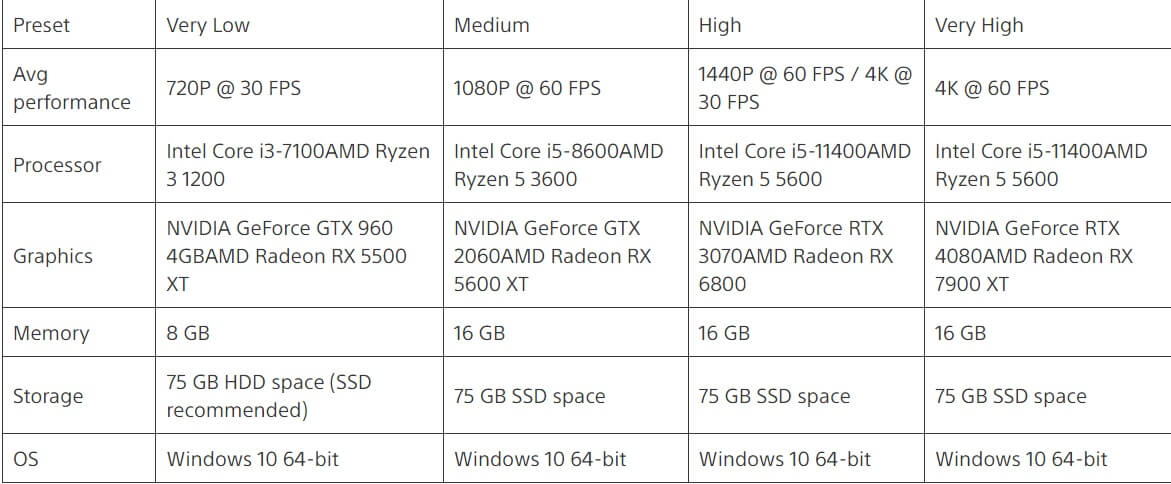
Task: Click the 4K @ 60 FPS cell
Action: [x=1047, y=87]
